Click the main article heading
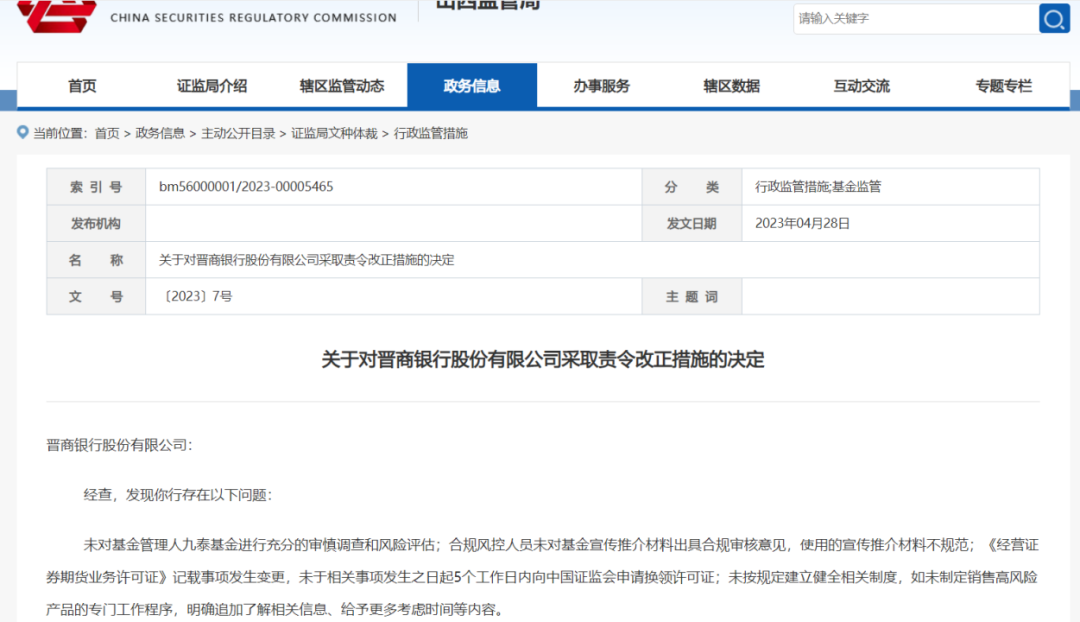The width and height of the screenshot is (1080, 622). pyautogui.click(x=543, y=360)
